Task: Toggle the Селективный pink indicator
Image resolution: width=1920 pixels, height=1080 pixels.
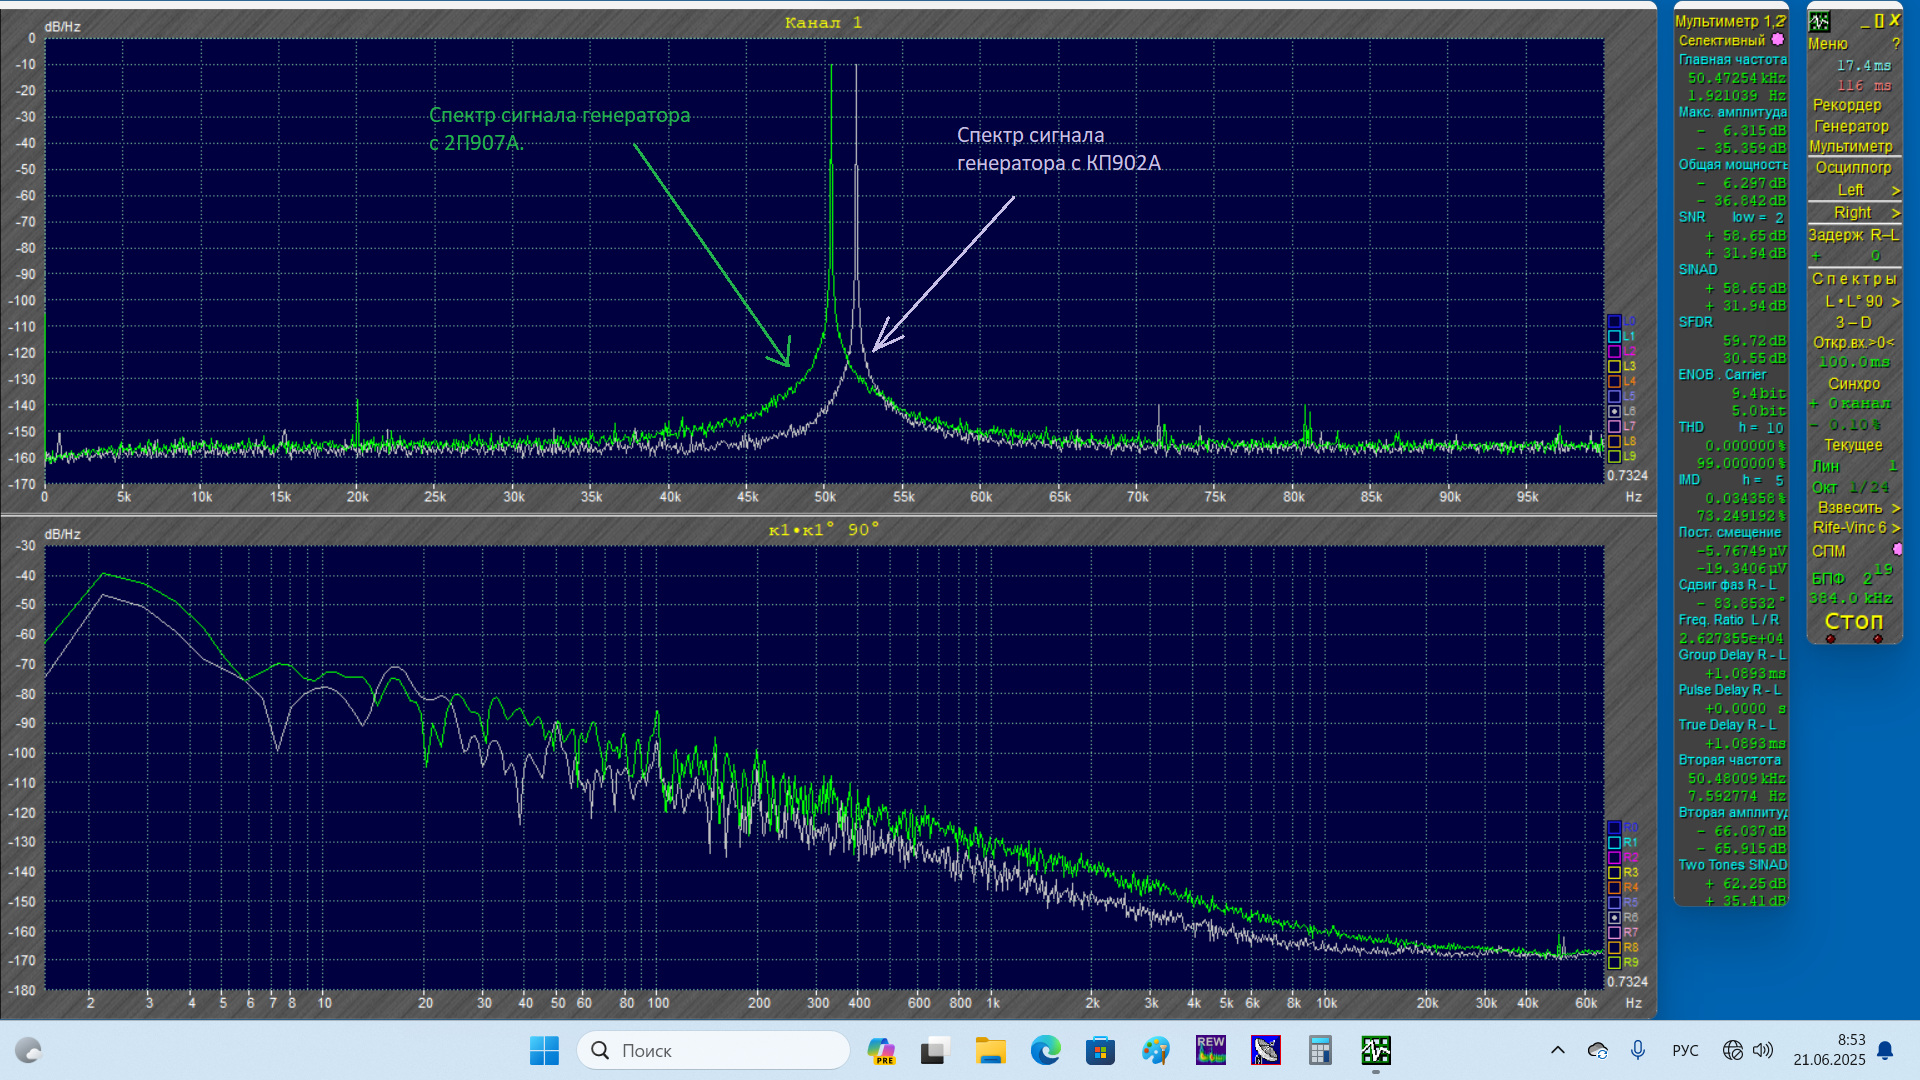Action: pyautogui.click(x=1777, y=40)
